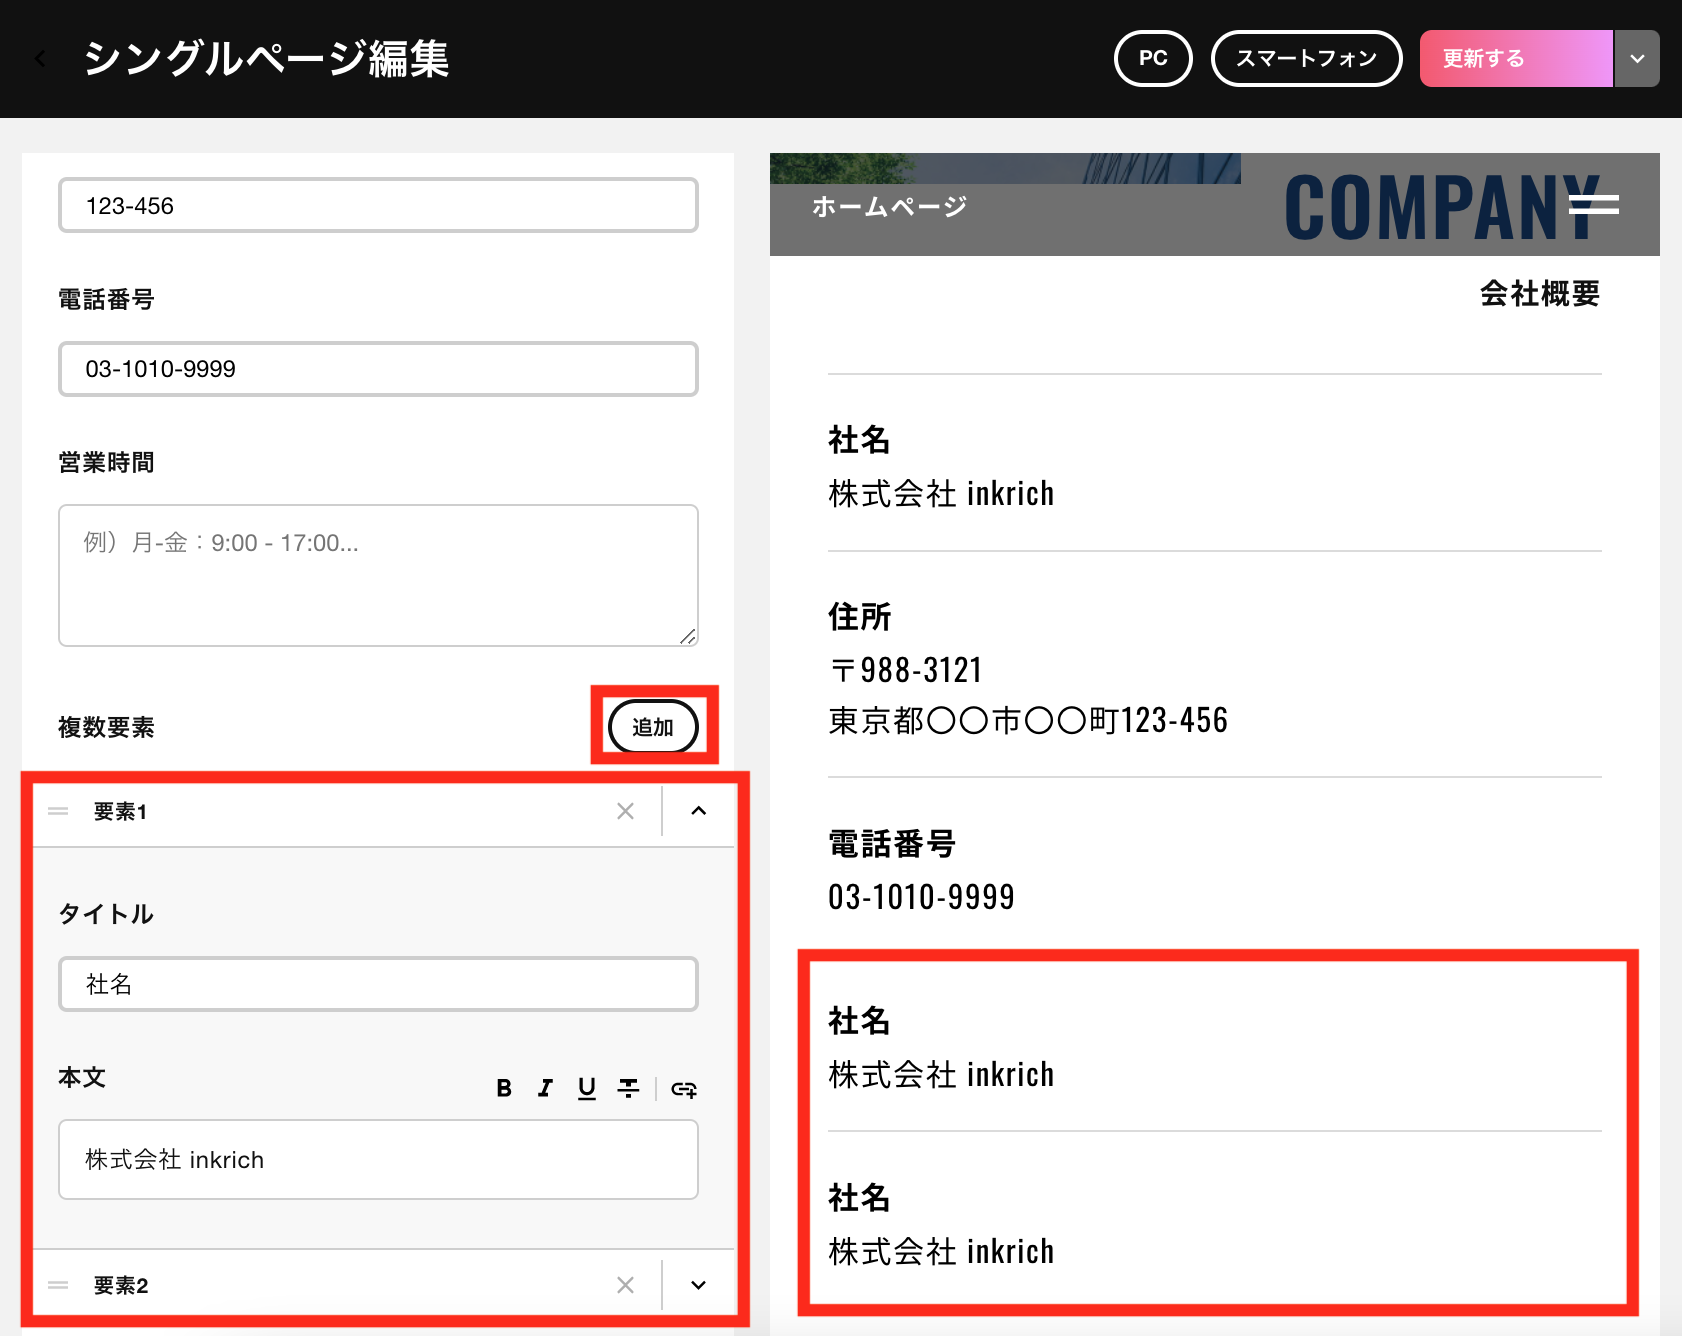Collapse the 要素1 panel
This screenshot has height=1336, width=1682.
pos(699,811)
